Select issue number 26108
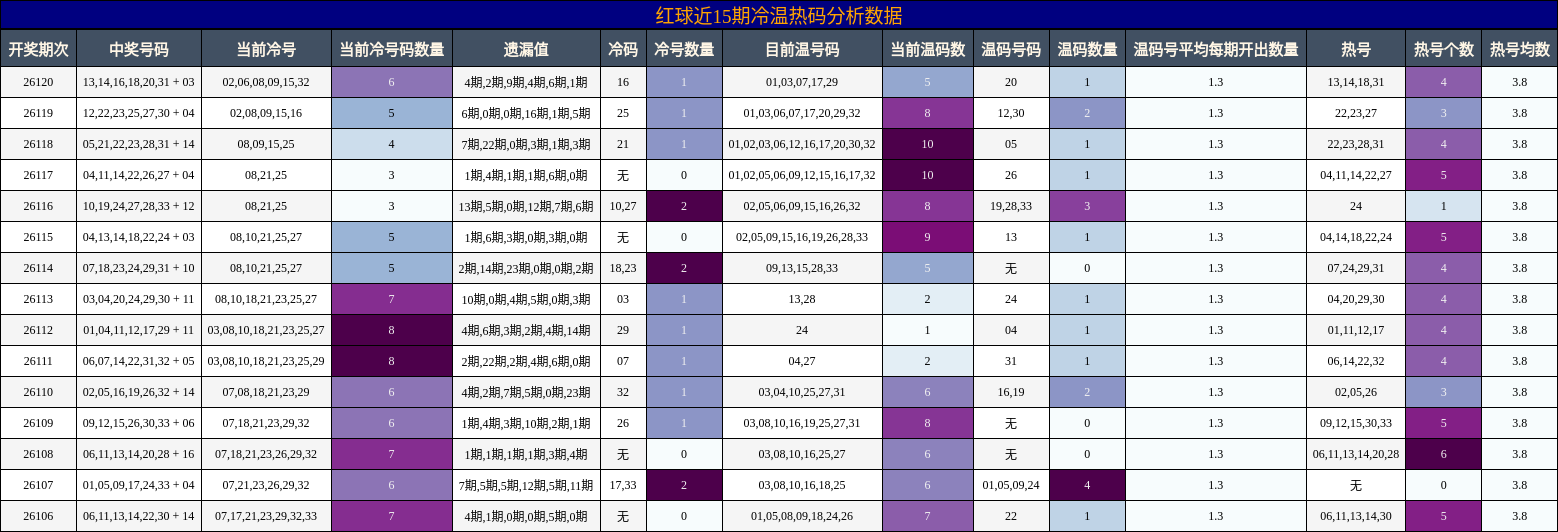1558x532 pixels. point(38,454)
